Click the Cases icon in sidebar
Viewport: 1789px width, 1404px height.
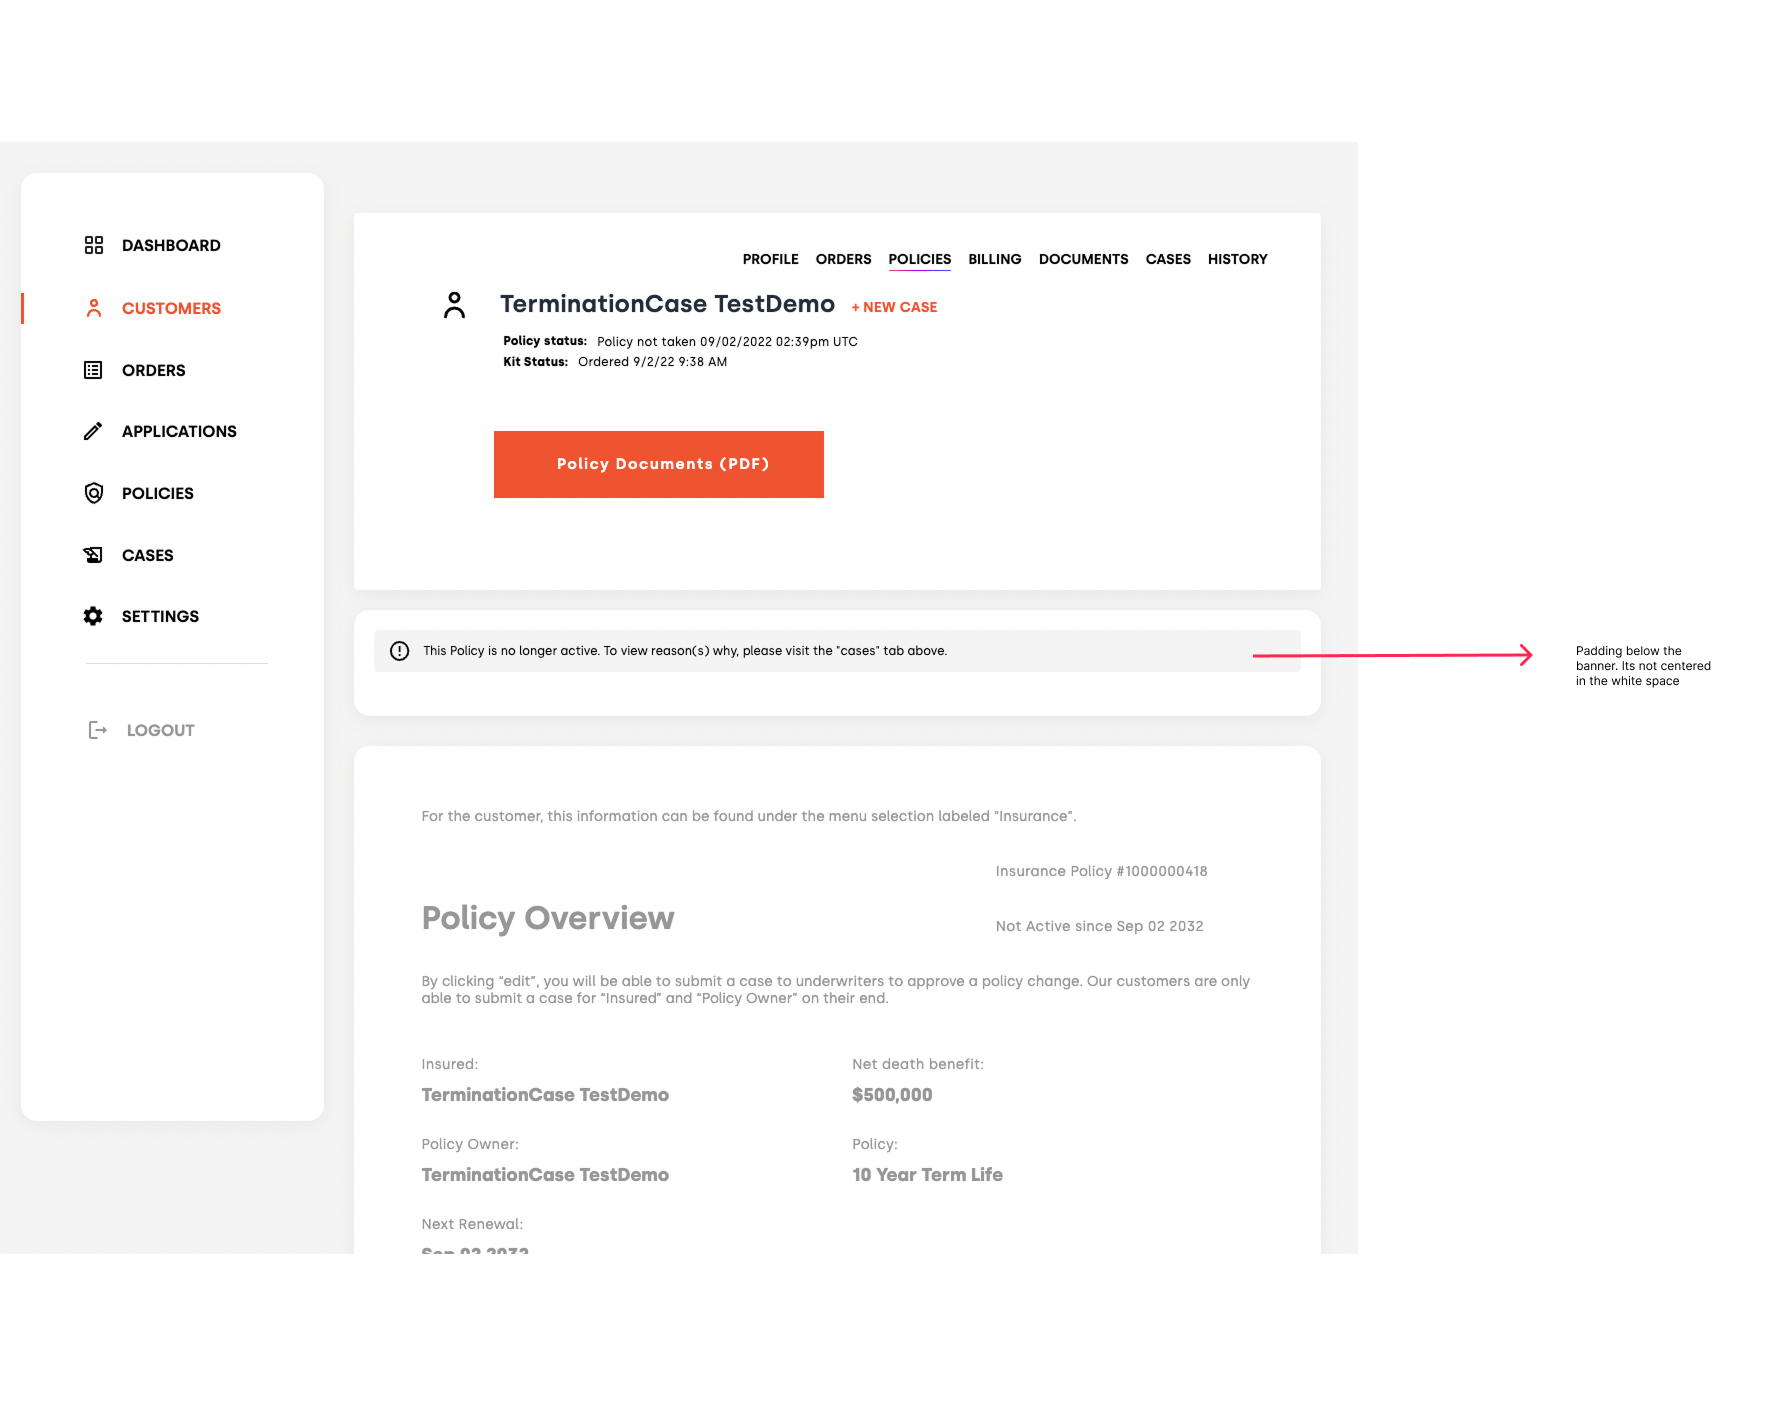point(93,555)
